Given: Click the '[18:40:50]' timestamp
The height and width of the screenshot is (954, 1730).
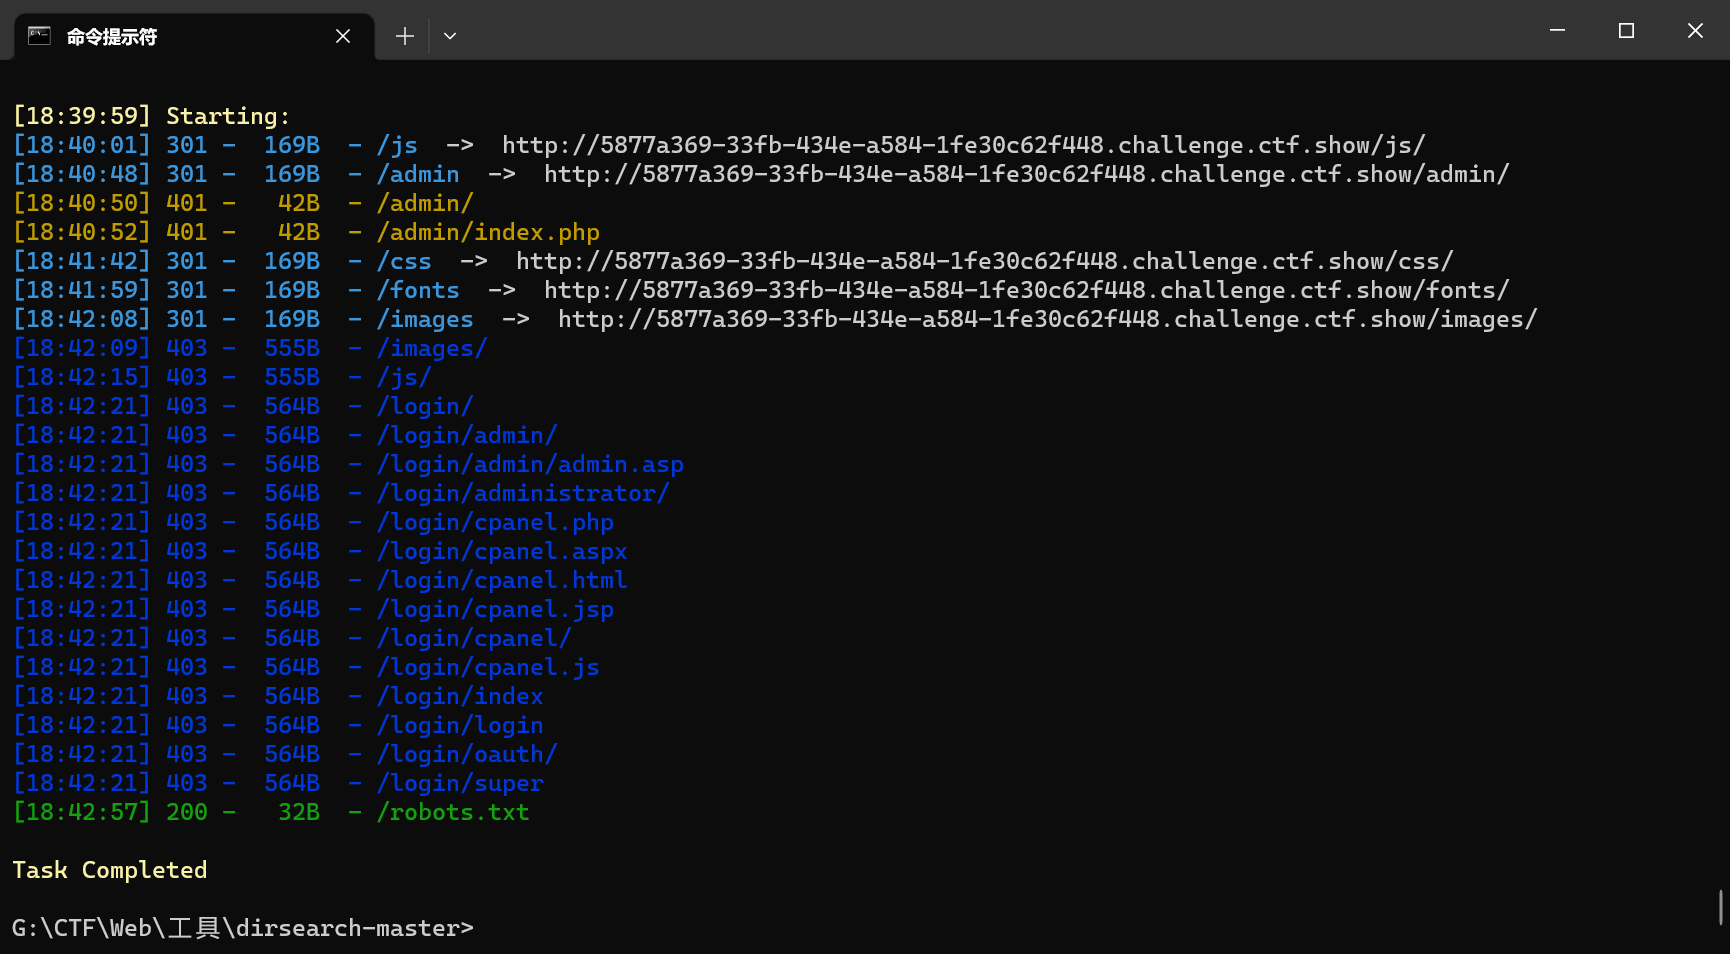Looking at the screenshot, I should tap(82, 203).
